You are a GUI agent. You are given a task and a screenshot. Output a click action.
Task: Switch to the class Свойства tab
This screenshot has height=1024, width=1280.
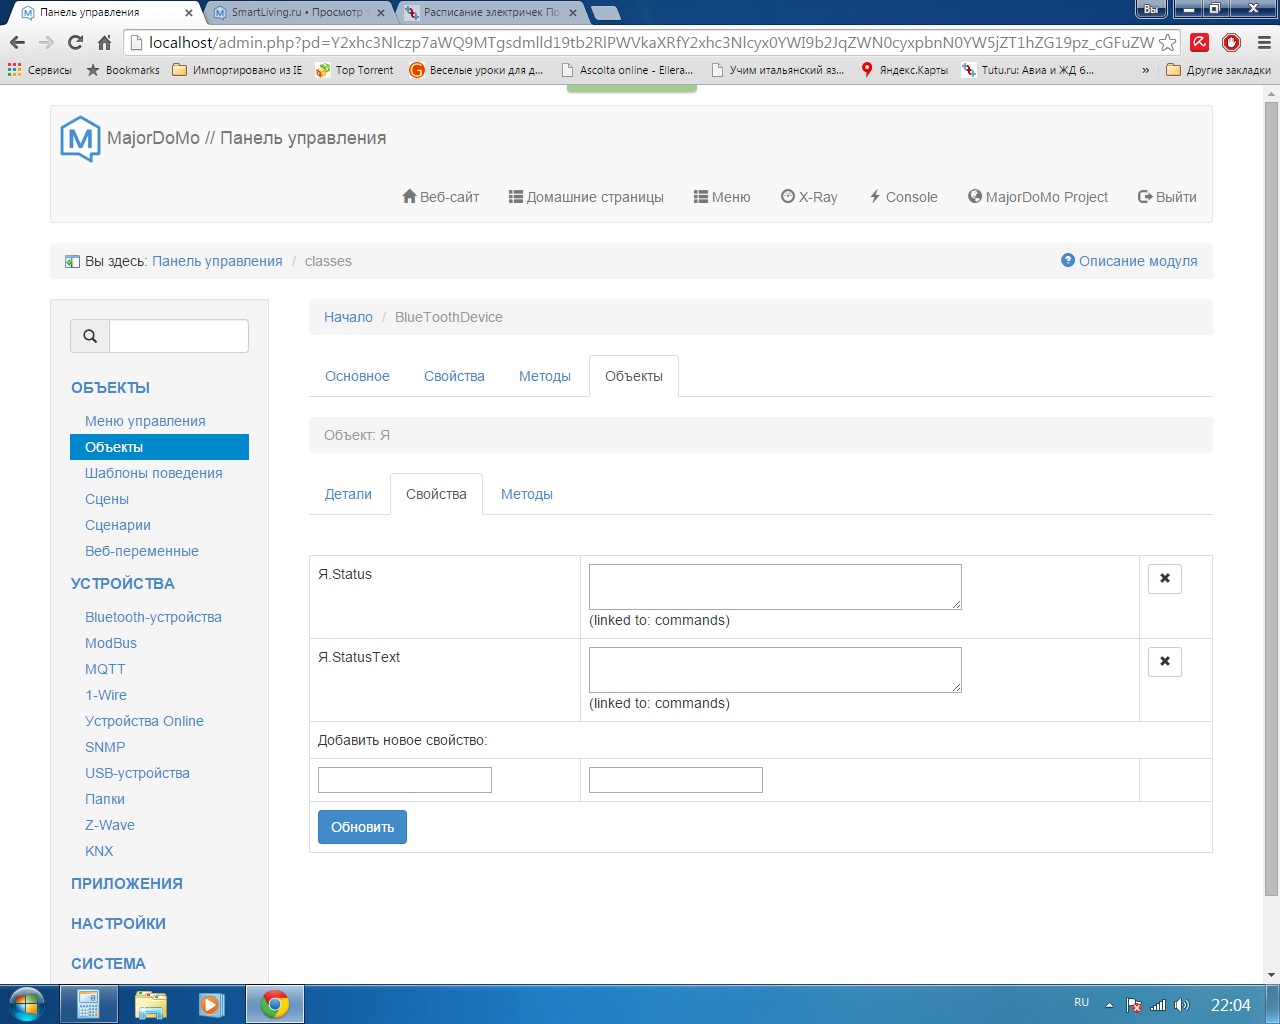[454, 376]
